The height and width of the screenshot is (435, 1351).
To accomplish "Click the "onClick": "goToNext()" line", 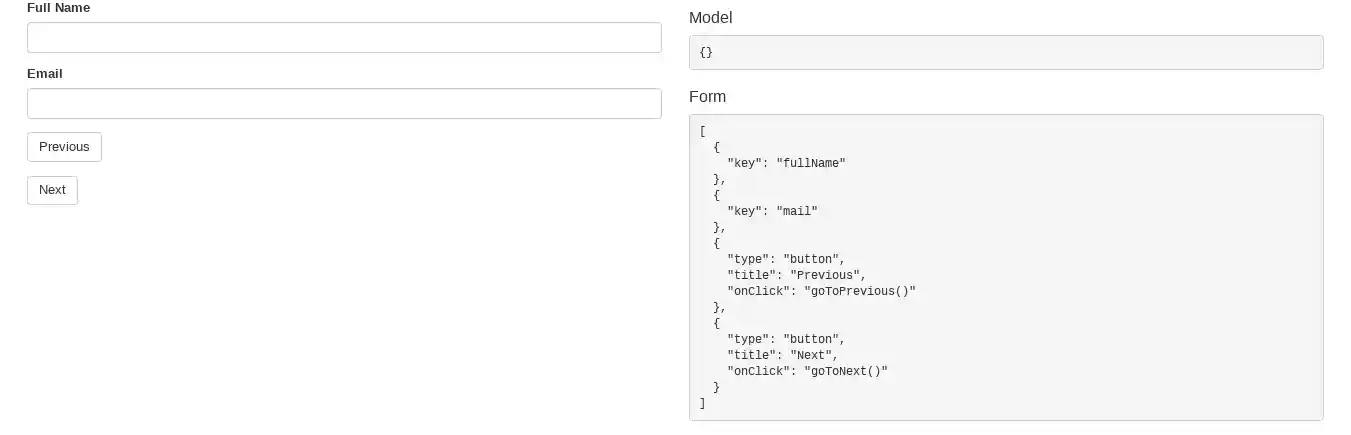I will (807, 371).
